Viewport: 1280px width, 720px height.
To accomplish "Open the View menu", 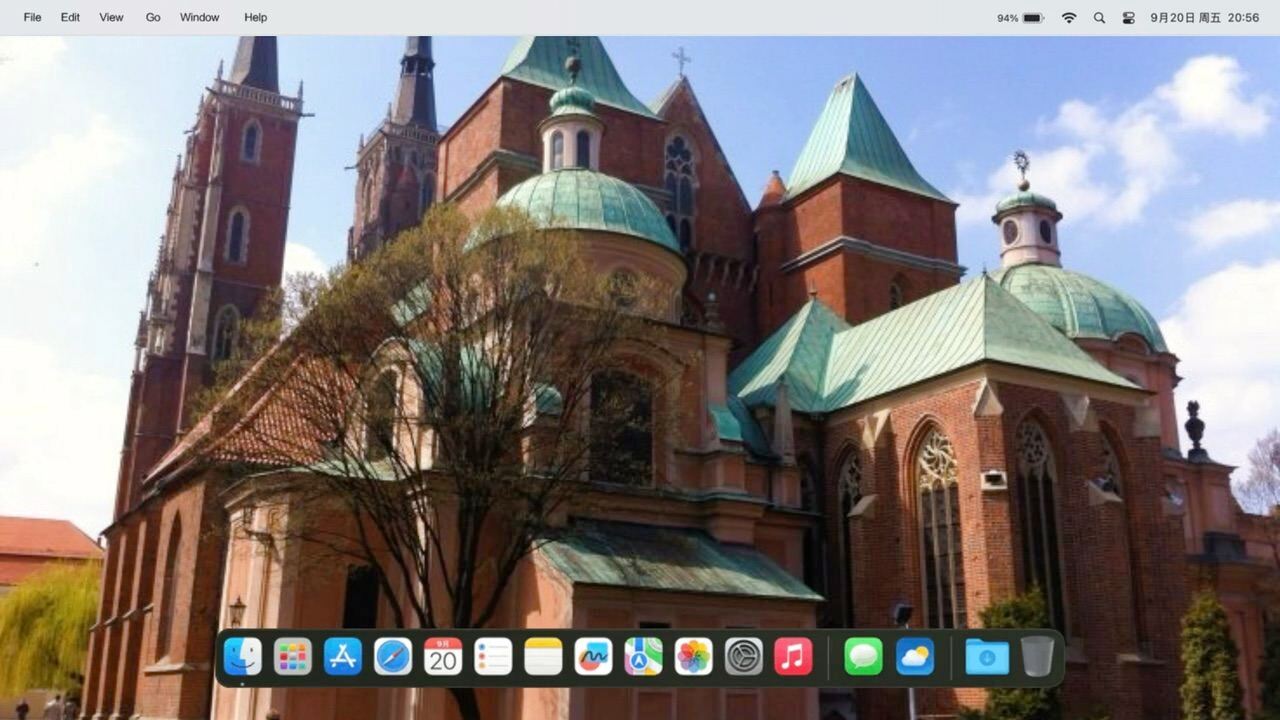I will 112,17.
